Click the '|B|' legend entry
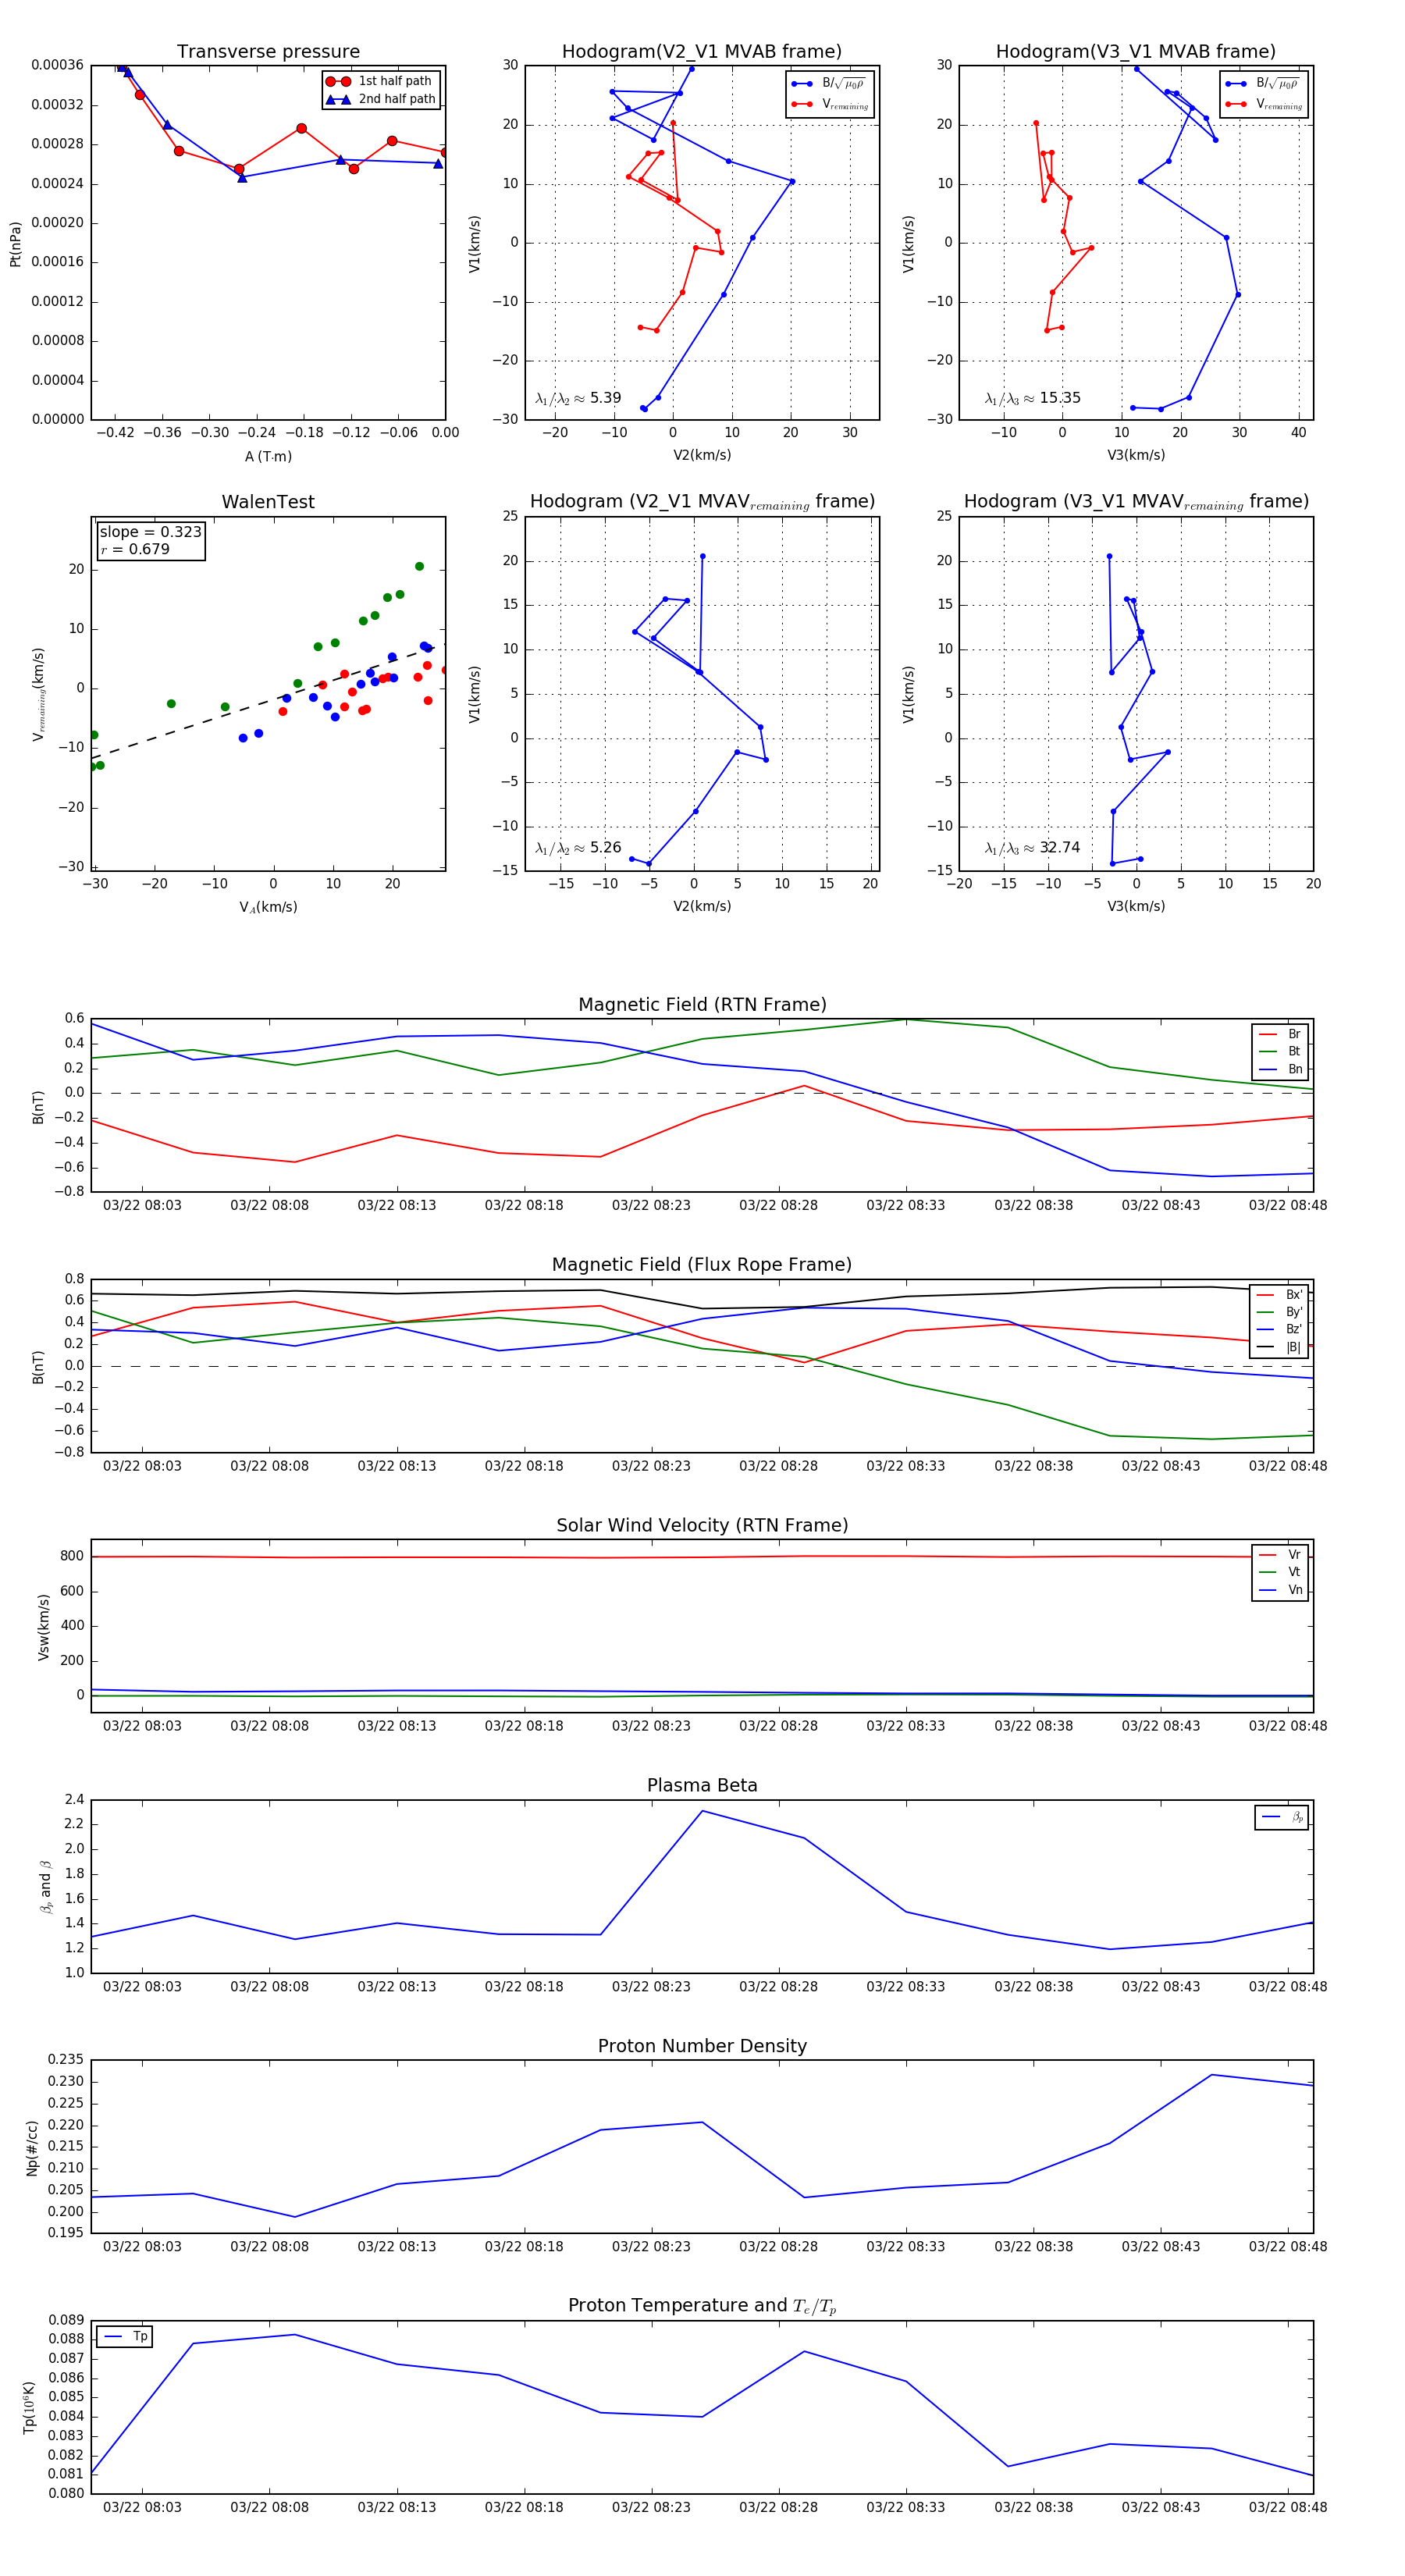 point(1280,1347)
